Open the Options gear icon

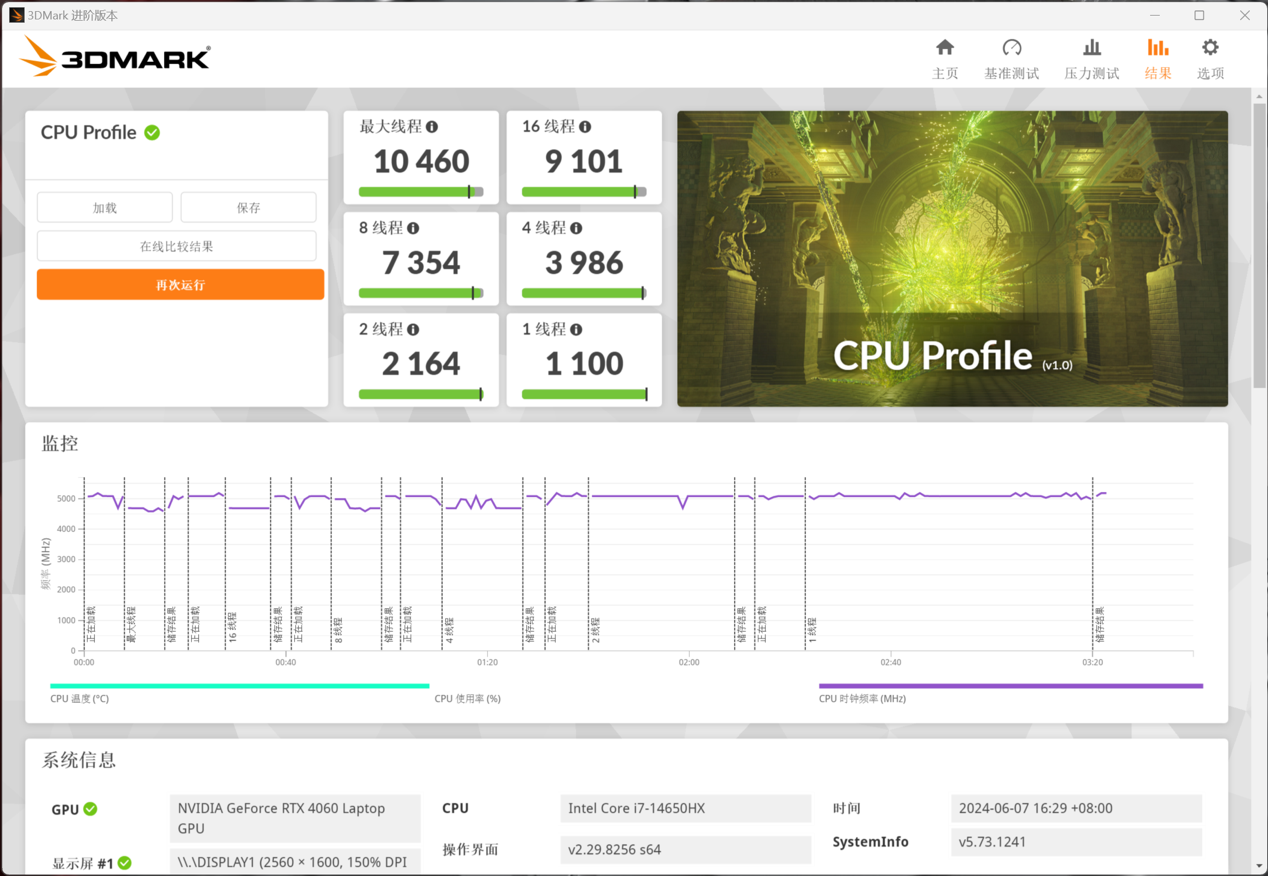pyautogui.click(x=1210, y=48)
